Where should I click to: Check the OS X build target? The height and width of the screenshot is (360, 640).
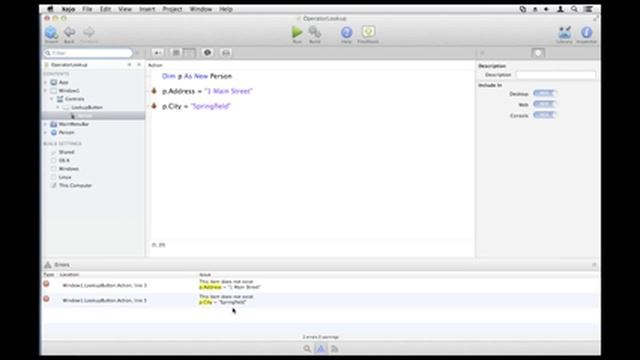point(53,160)
